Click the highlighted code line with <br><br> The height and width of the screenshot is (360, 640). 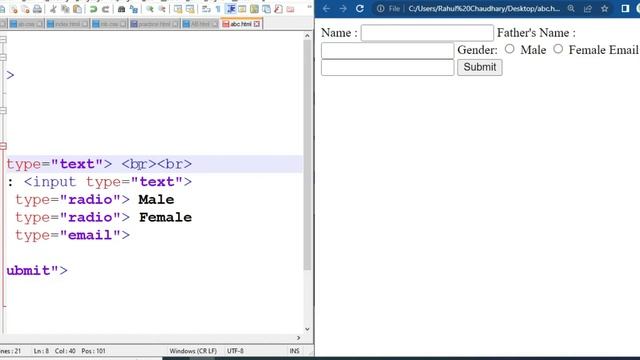(154, 164)
